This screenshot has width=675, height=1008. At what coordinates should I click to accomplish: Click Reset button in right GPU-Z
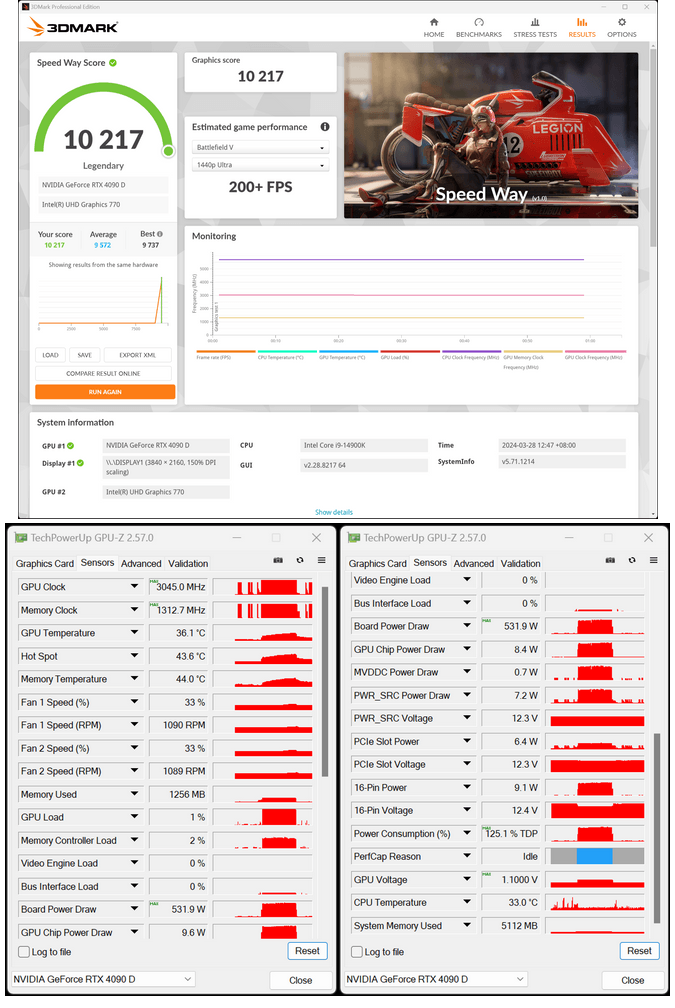point(640,951)
